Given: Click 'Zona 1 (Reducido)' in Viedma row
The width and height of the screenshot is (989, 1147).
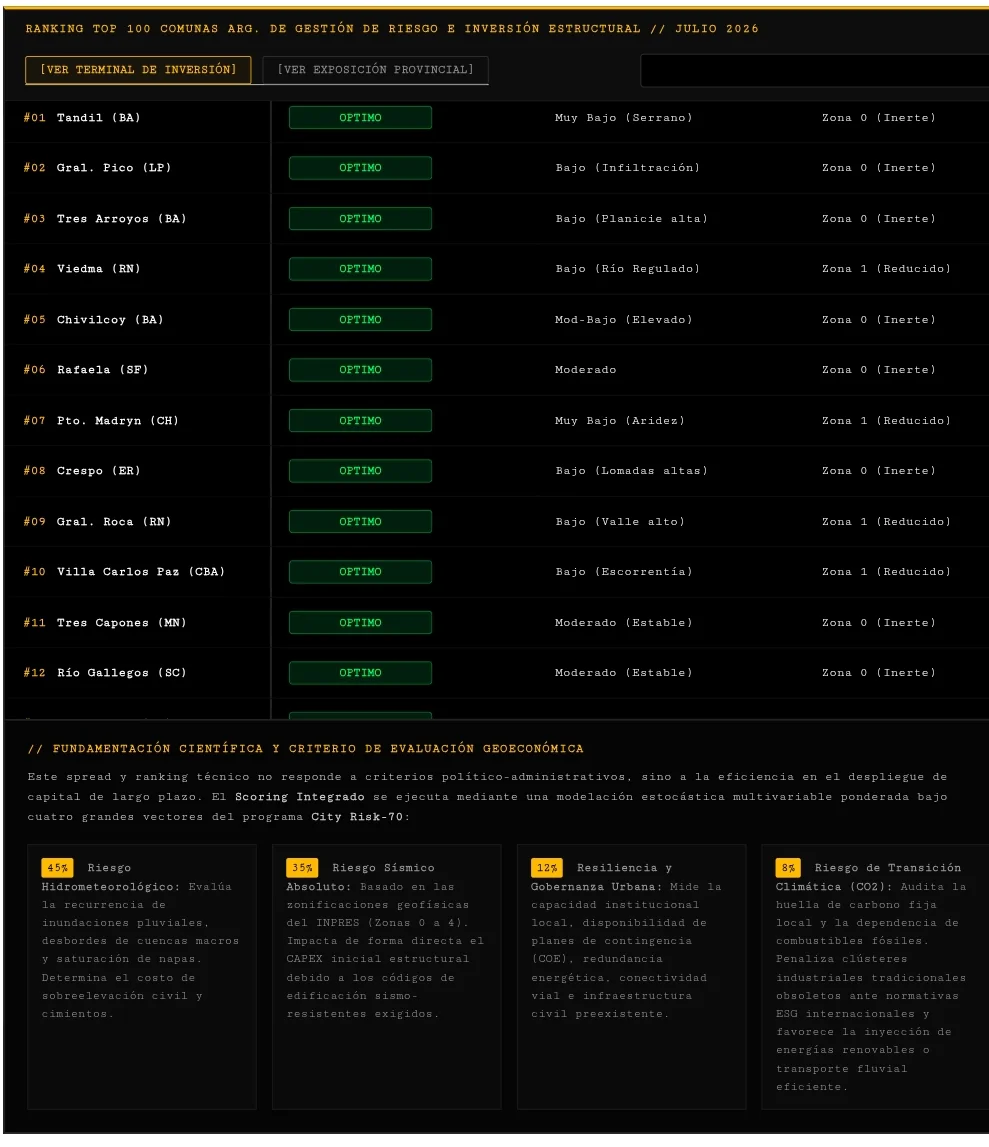Looking at the screenshot, I should coord(886,268).
